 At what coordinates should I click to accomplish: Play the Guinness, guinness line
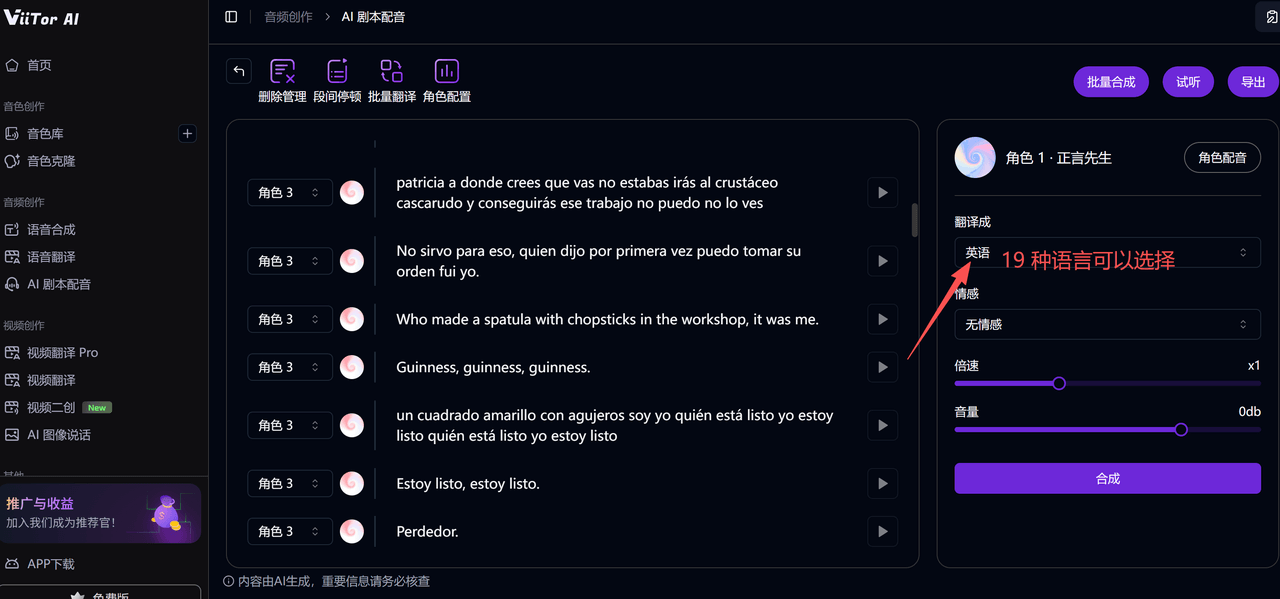coord(882,367)
